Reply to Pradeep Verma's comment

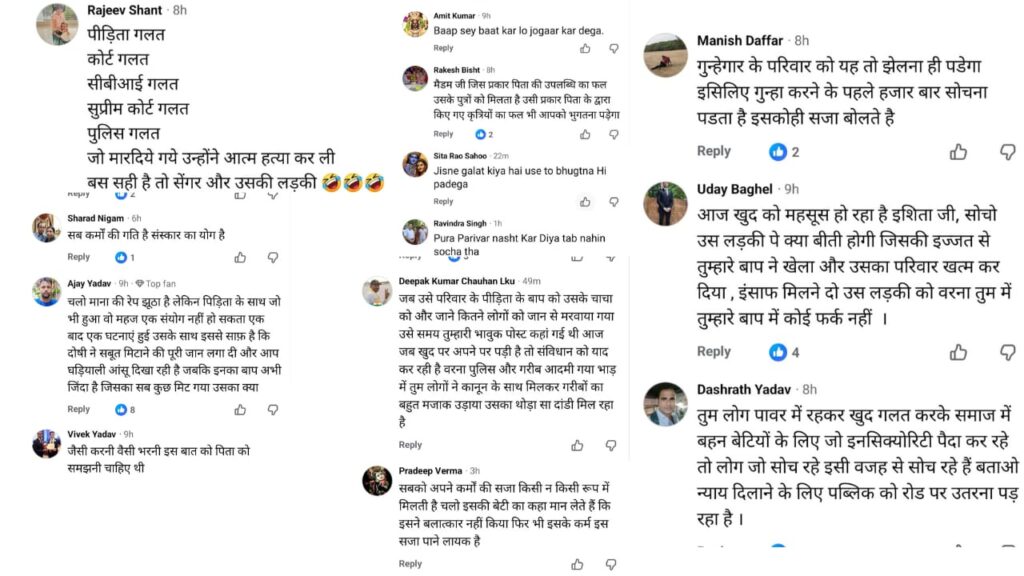click(x=410, y=564)
